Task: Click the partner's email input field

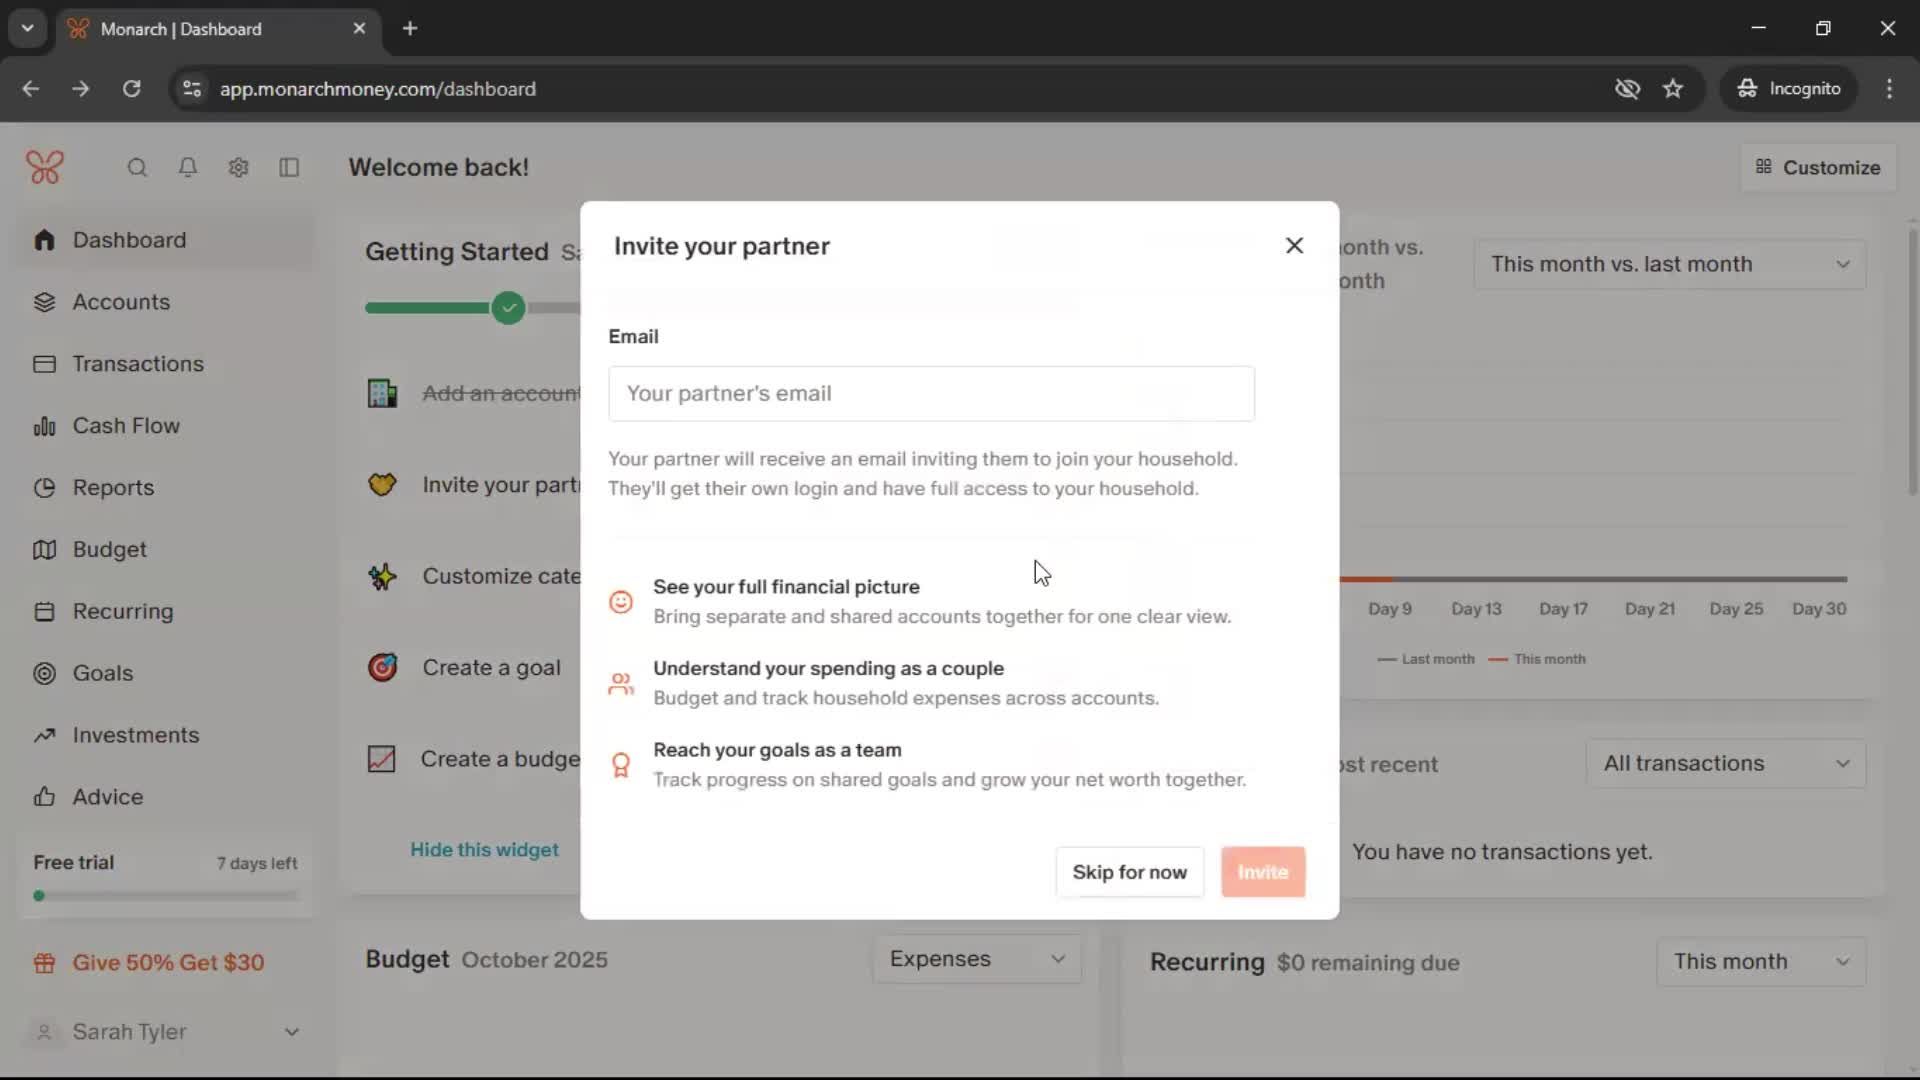Action: tap(930, 394)
